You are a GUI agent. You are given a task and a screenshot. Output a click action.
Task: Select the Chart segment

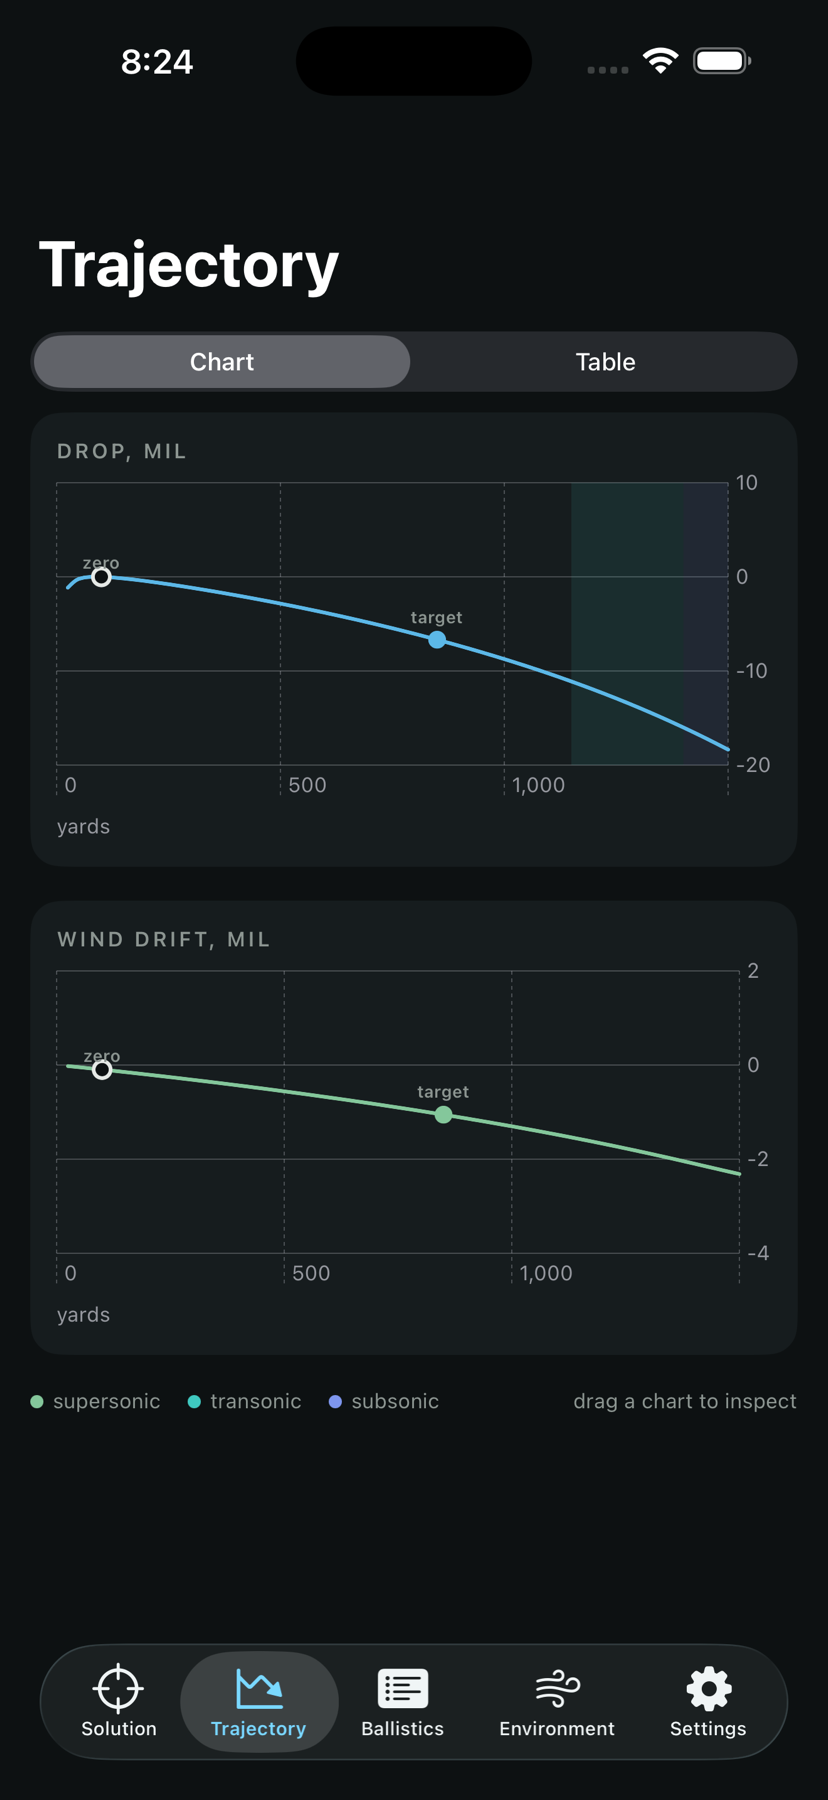coord(222,361)
